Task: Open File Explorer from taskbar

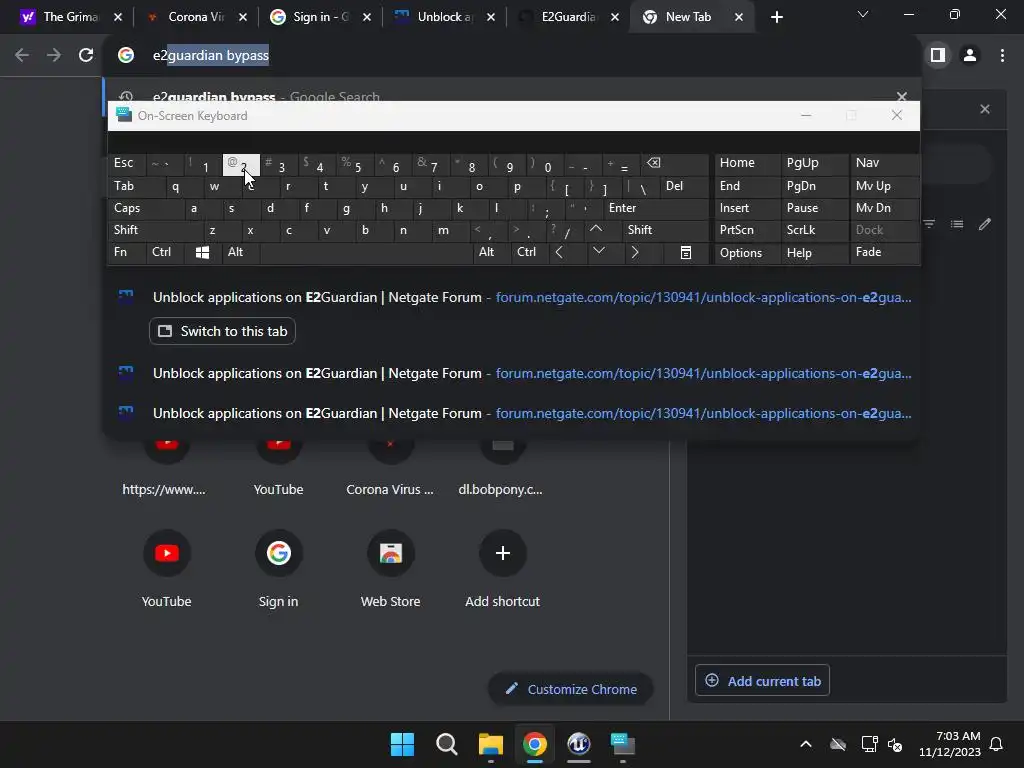Action: point(490,744)
